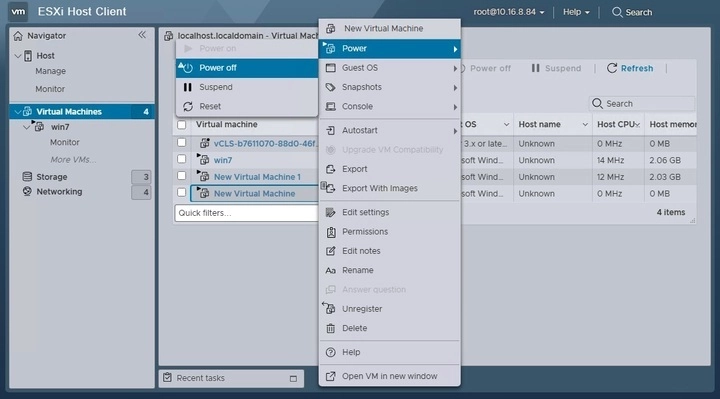Image resolution: width=720 pixels, height=399 pixels.
Task: Select Power off in the Power submenu
Action: point(247,68)
